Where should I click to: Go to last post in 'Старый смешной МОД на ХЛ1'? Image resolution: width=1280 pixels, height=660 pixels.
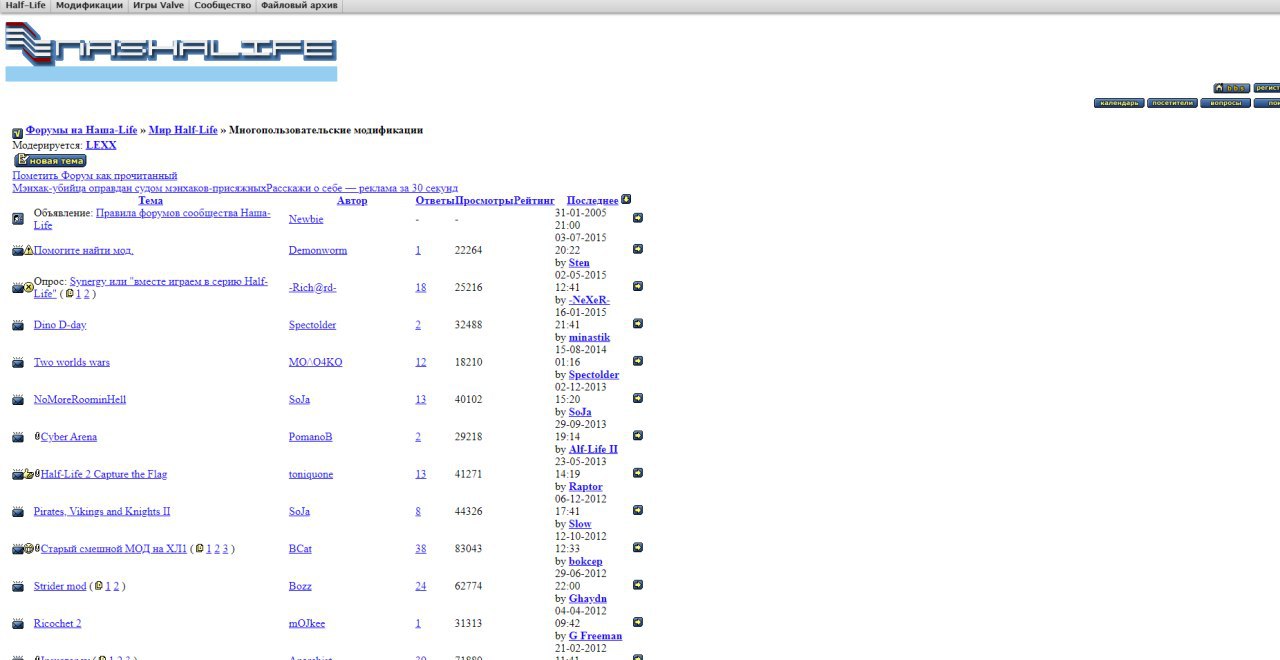point(638,548)
